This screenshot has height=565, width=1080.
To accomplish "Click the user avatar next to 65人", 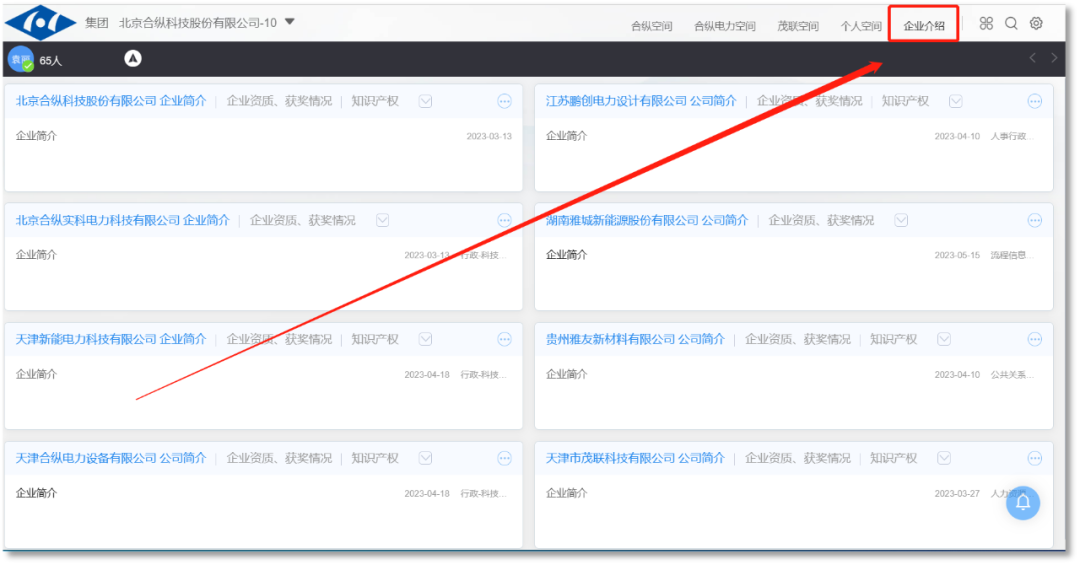I will [x=21, y=59].
